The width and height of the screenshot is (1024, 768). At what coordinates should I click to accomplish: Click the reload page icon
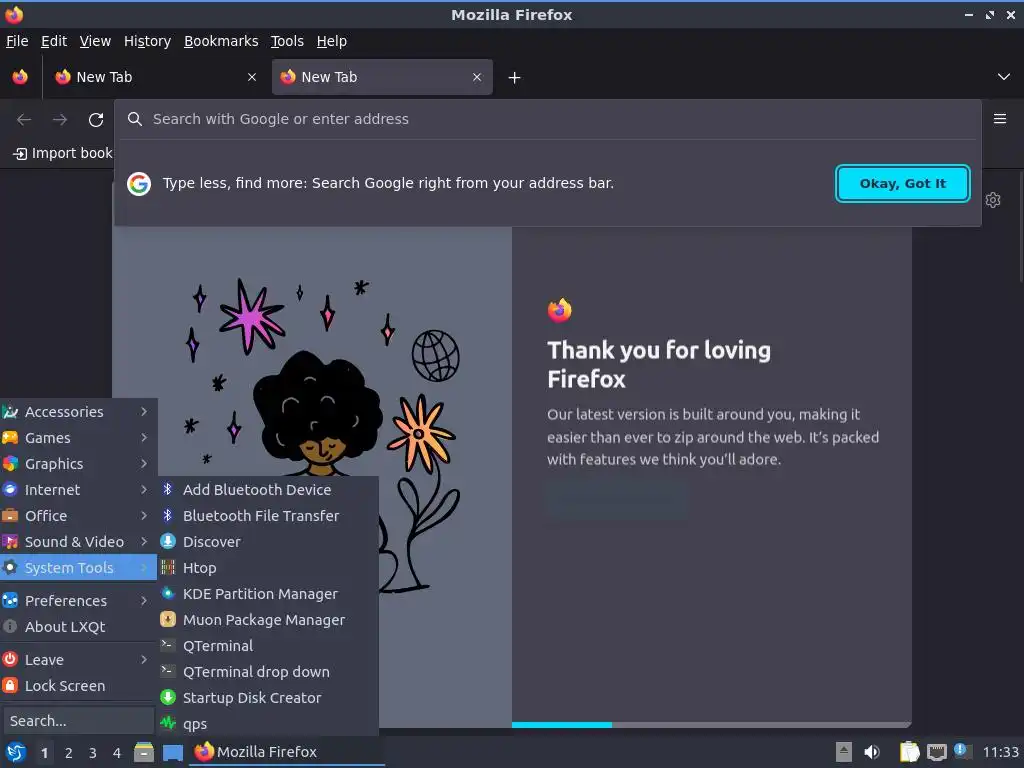pyautogui.click(x=96, y=120)
